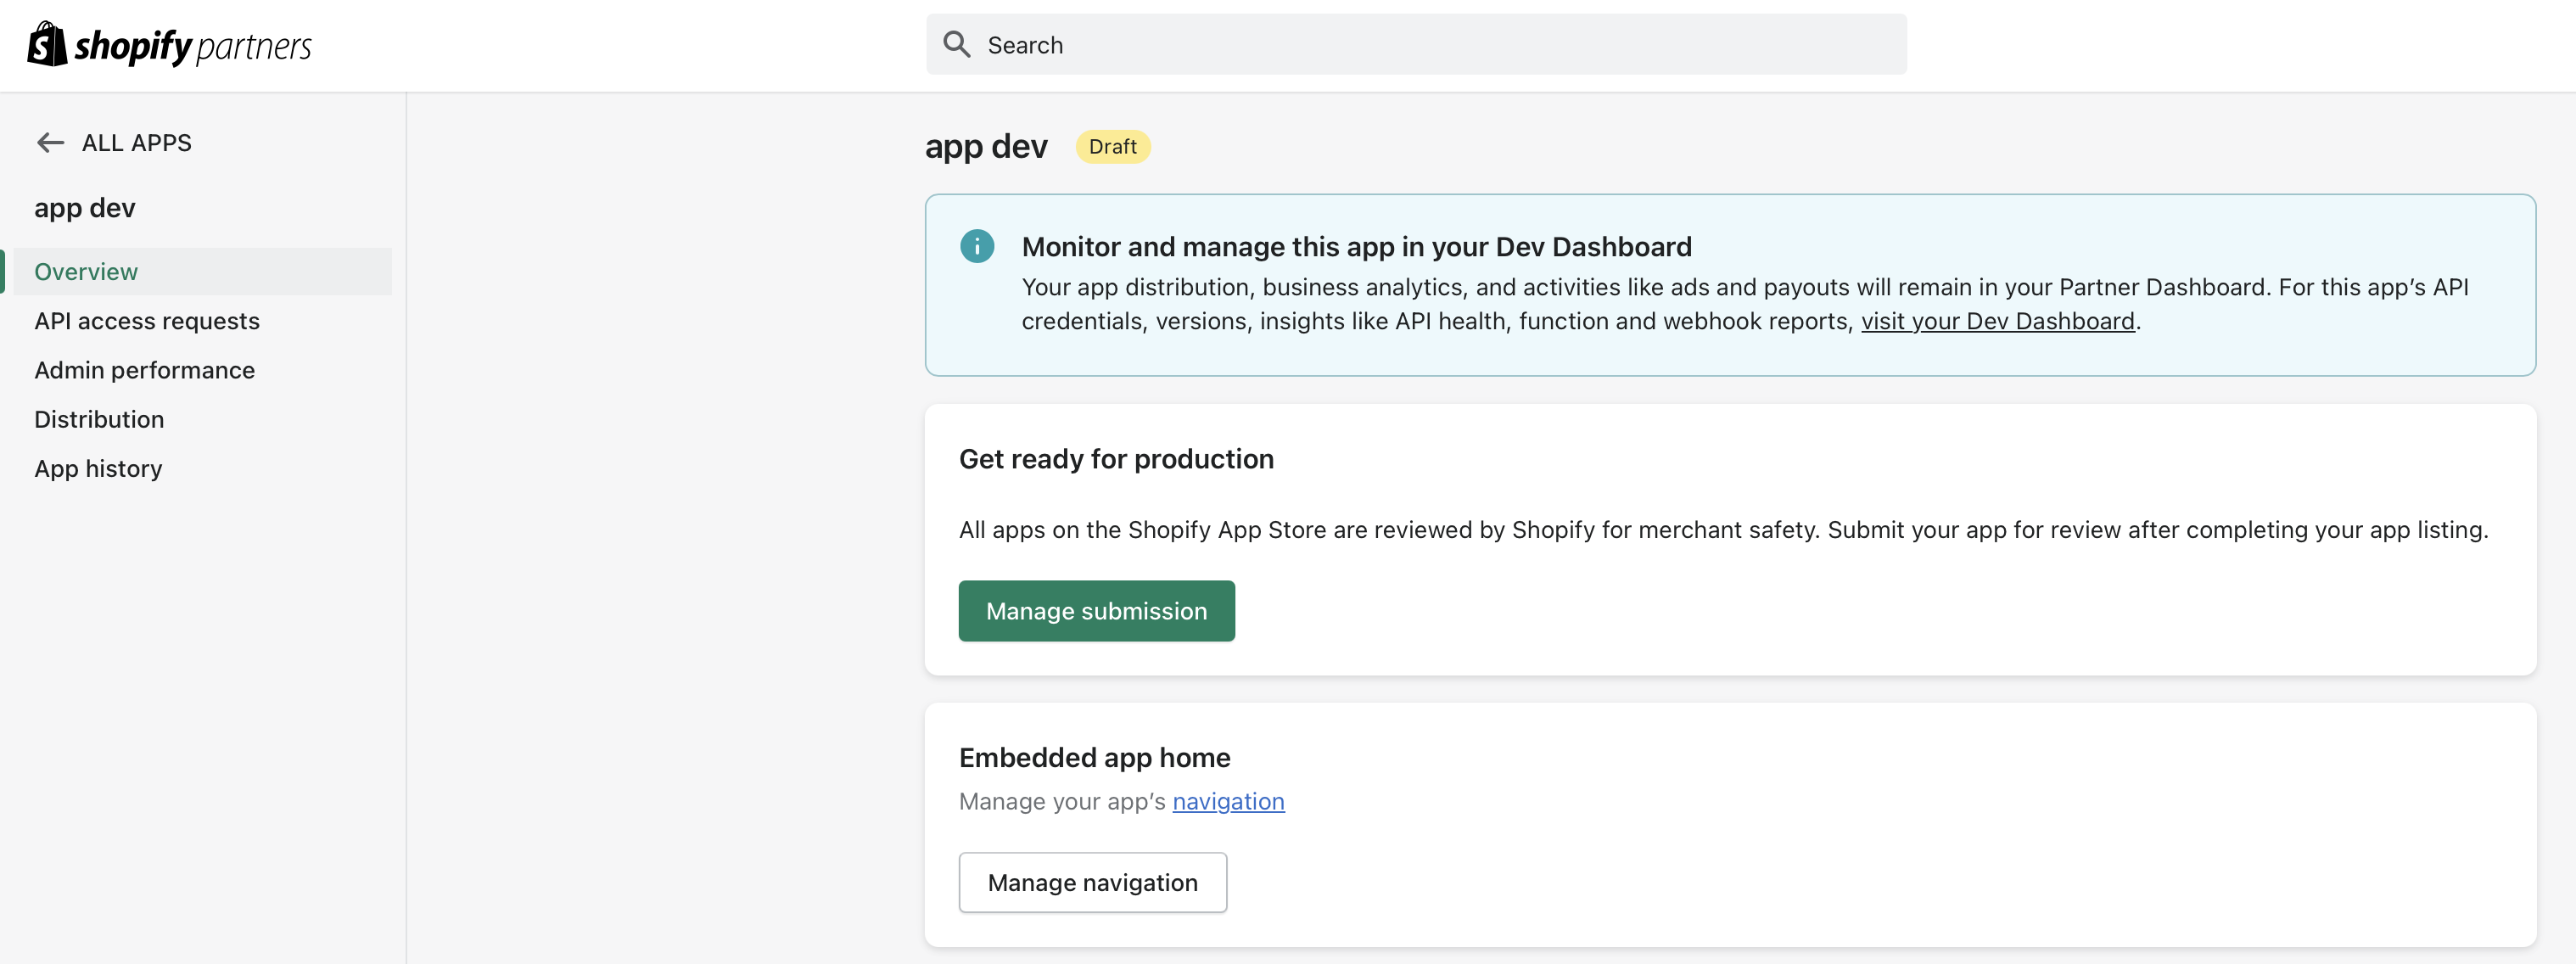Click the back arrow beside ALL APPS
Screen dimensions: 2576x964
point(50,143)
